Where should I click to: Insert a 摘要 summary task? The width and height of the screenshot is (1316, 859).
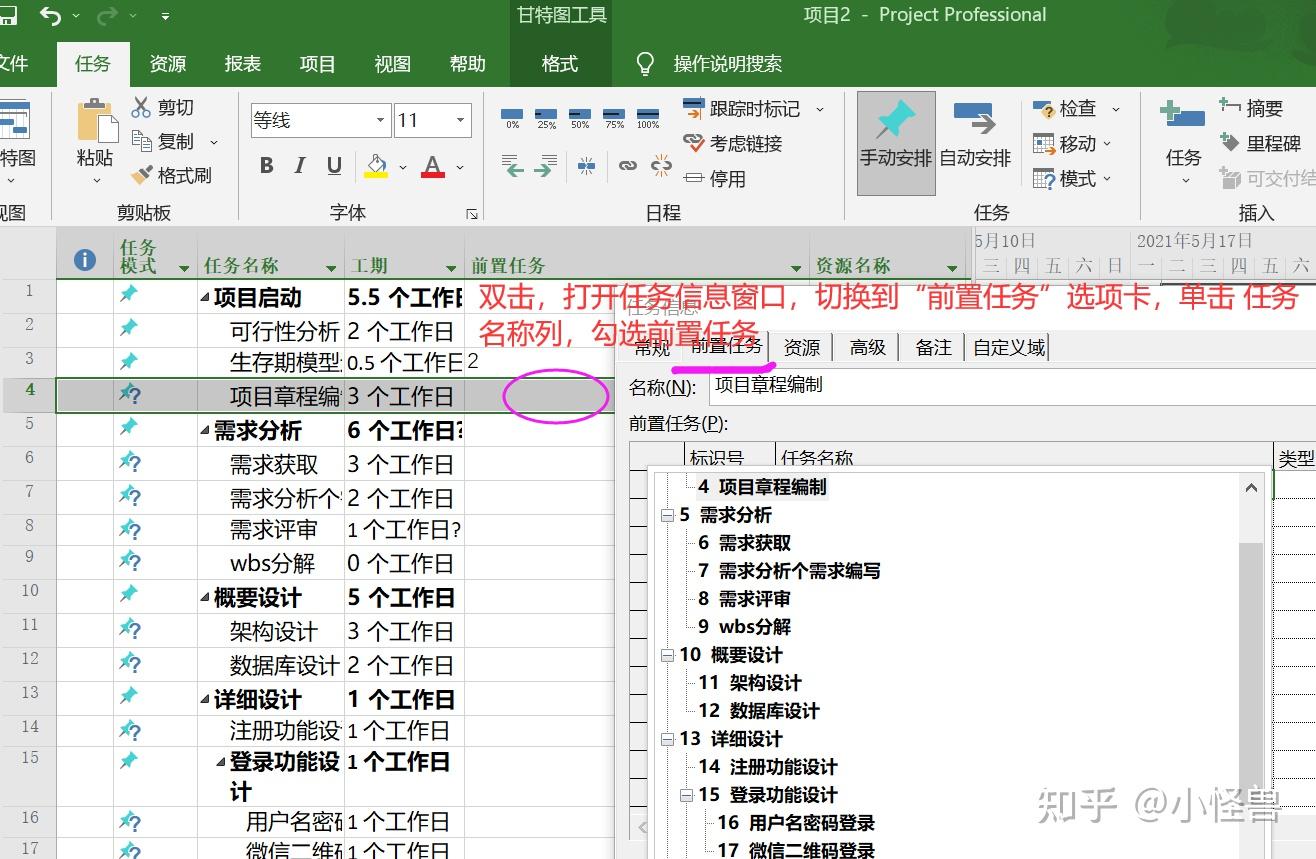pos(1251,107)
